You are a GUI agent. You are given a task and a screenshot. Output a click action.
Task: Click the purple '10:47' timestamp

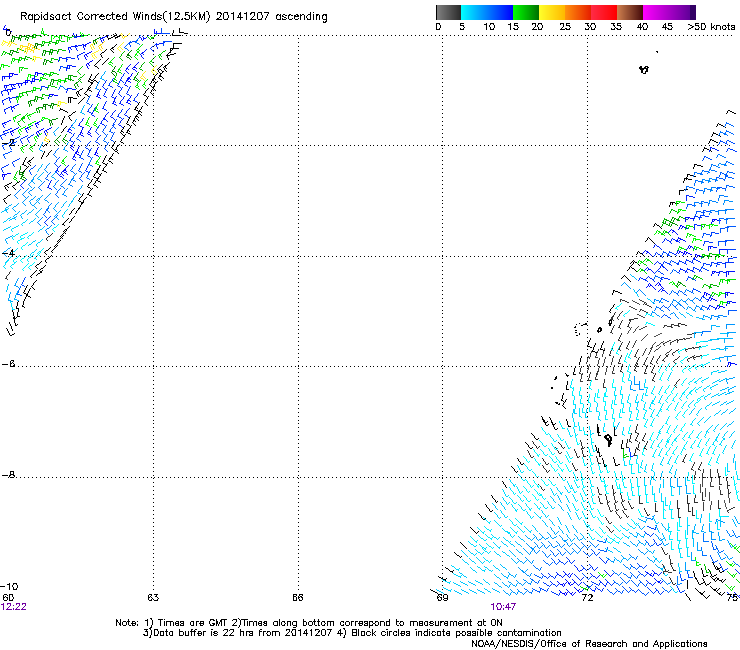503,607
